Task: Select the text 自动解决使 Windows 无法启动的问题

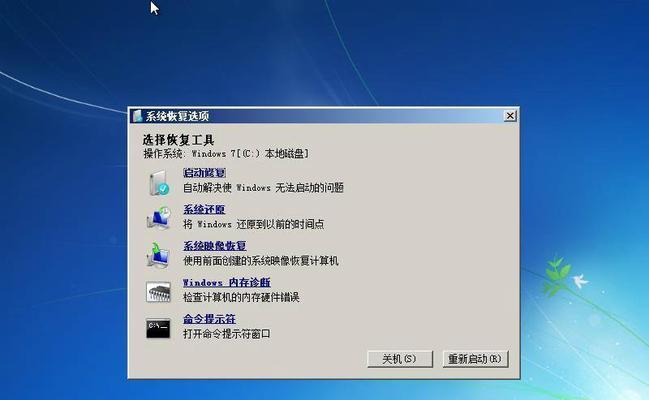Action: [x=263, y=188]
